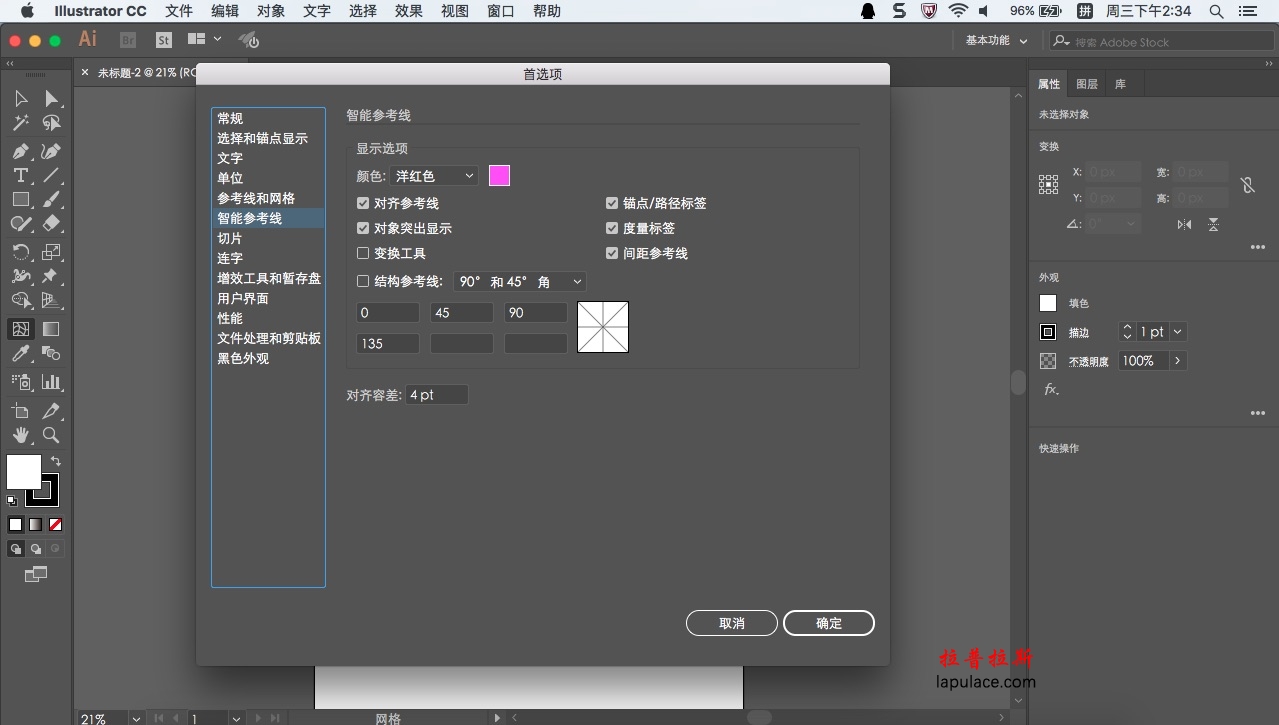Screen dimensions: 1279x725
Task: Switch to the 图层 panel tab
Action: coord(1087,84)
